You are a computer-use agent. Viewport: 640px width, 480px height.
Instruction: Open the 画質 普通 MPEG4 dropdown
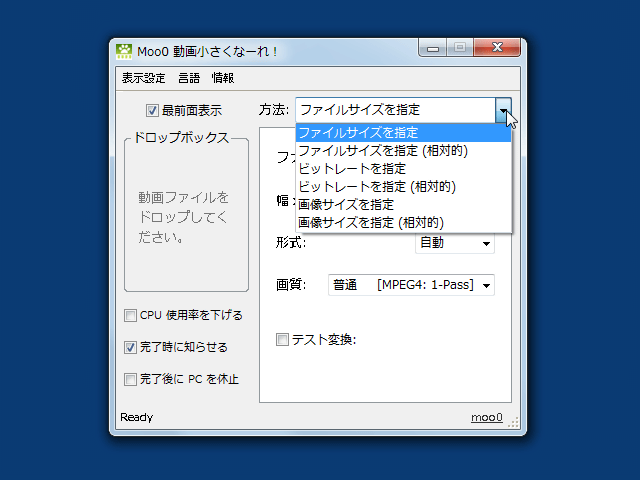[x=411, y=285]
